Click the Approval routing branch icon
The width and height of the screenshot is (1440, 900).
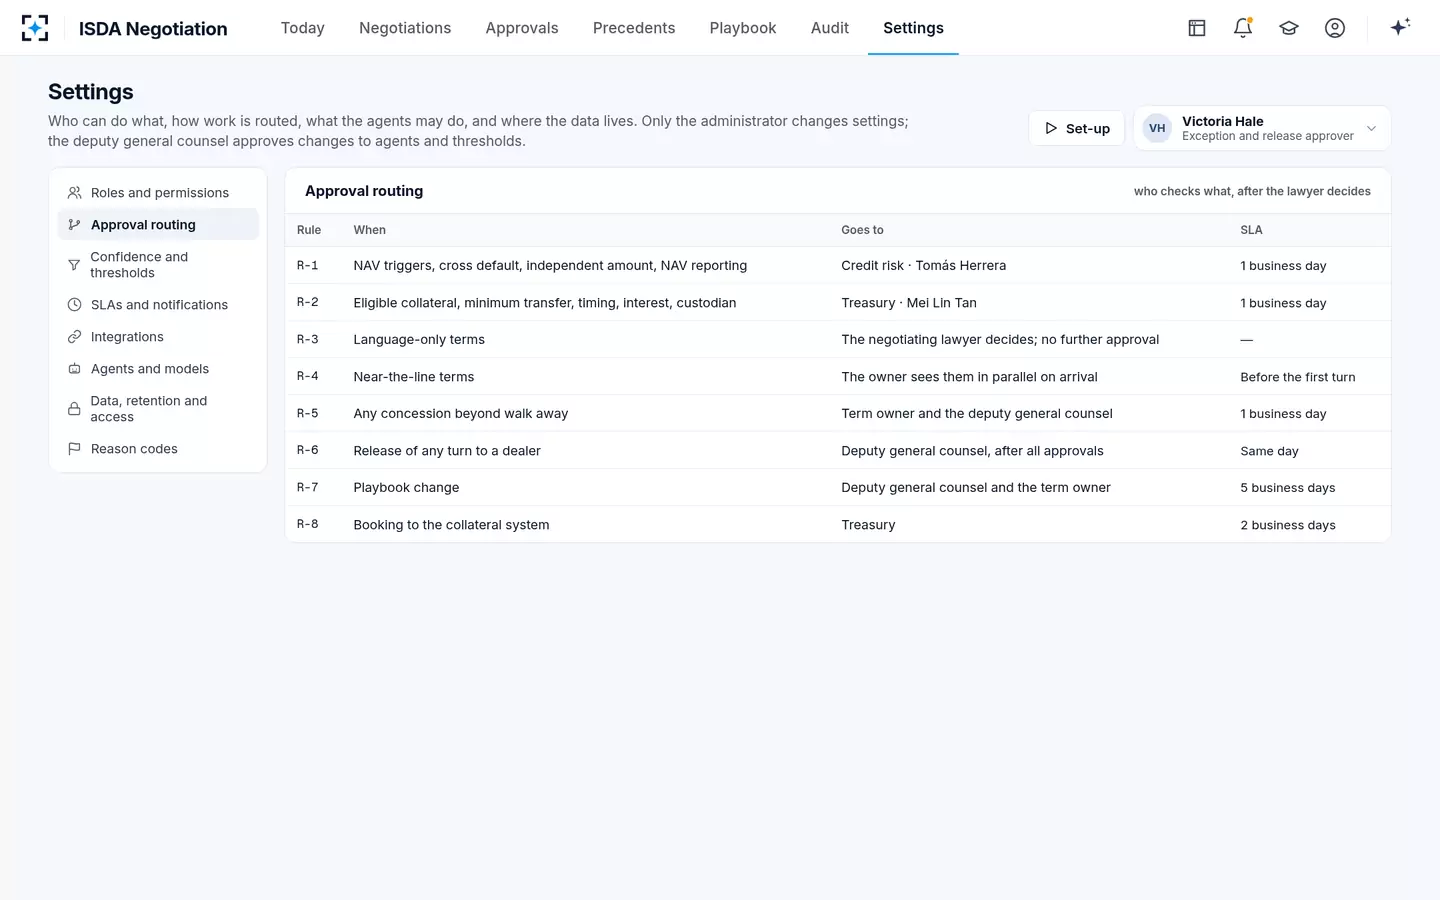[74, 225]
